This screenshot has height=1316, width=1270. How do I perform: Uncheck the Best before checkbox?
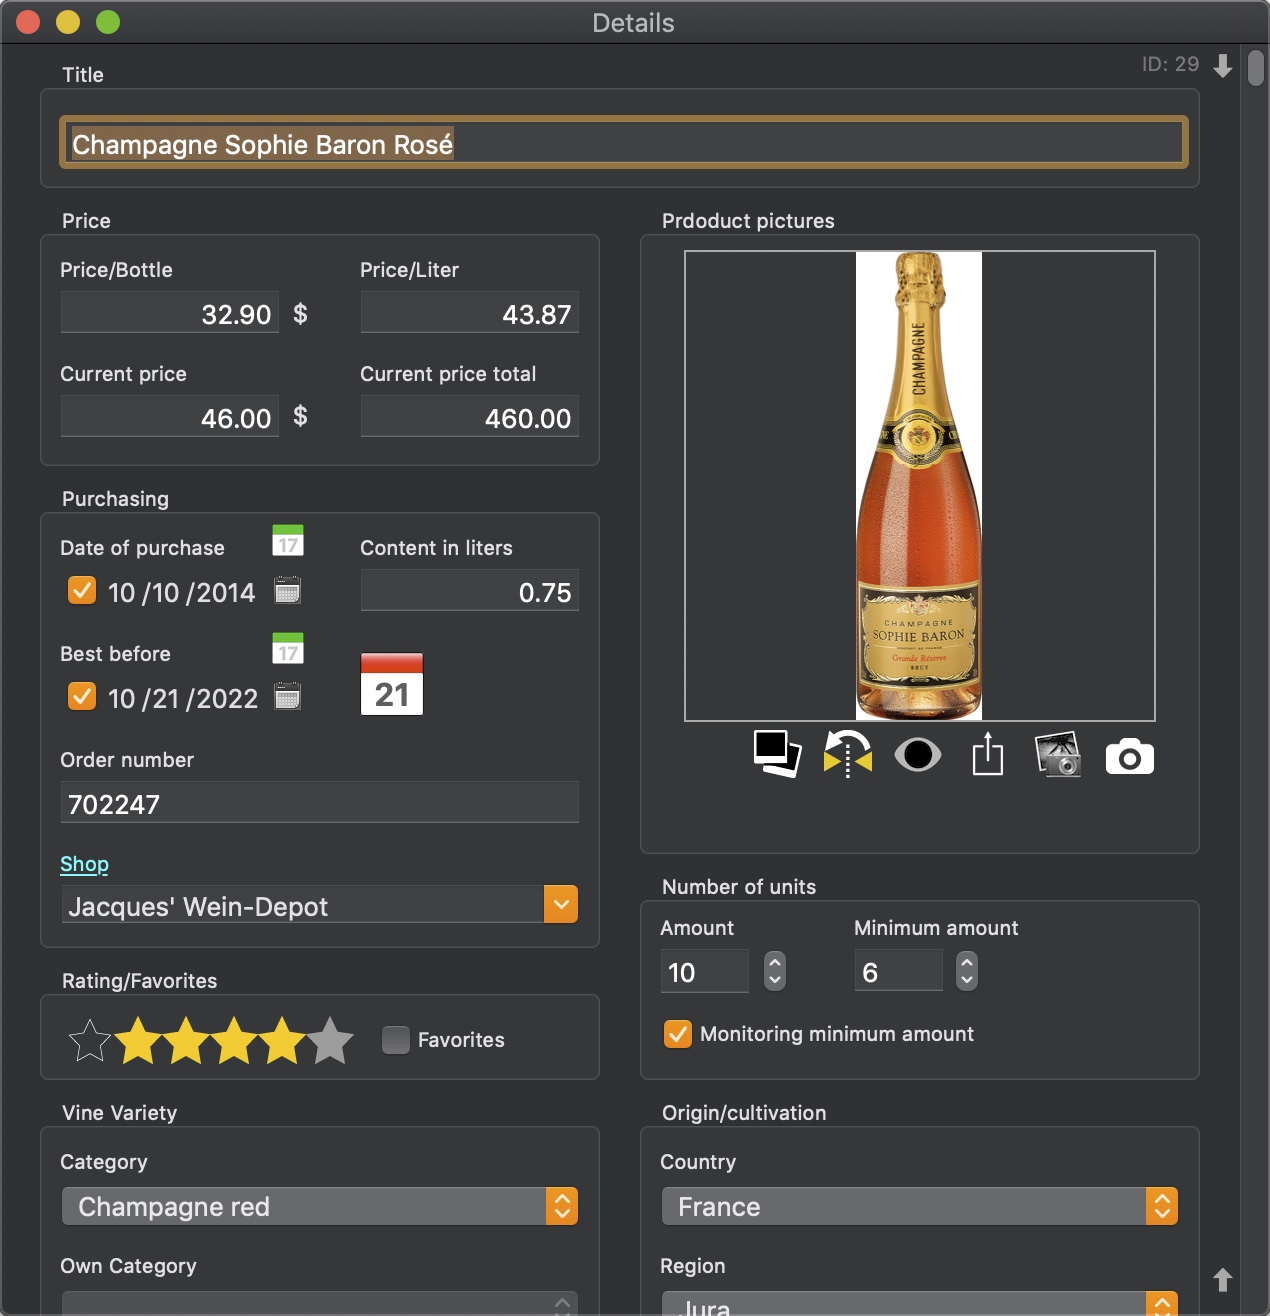pyautogui.click(x=82, y=696)
